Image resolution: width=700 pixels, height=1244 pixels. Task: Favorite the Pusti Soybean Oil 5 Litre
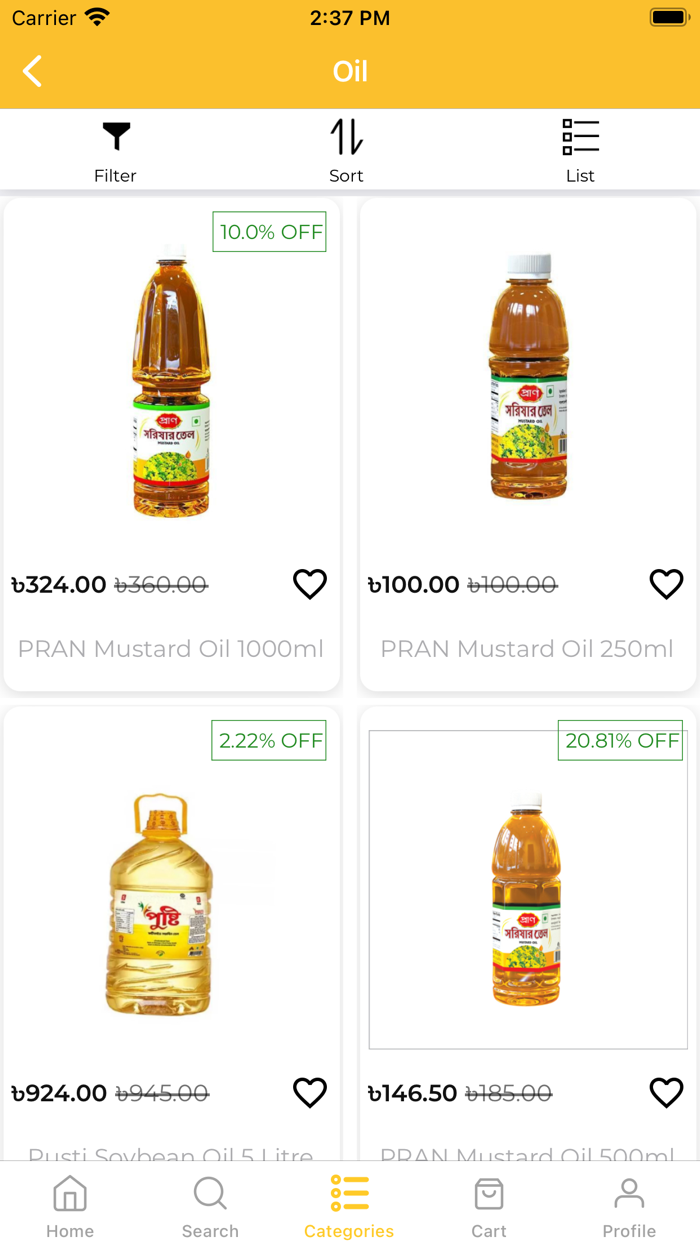tap(310, 1093)
